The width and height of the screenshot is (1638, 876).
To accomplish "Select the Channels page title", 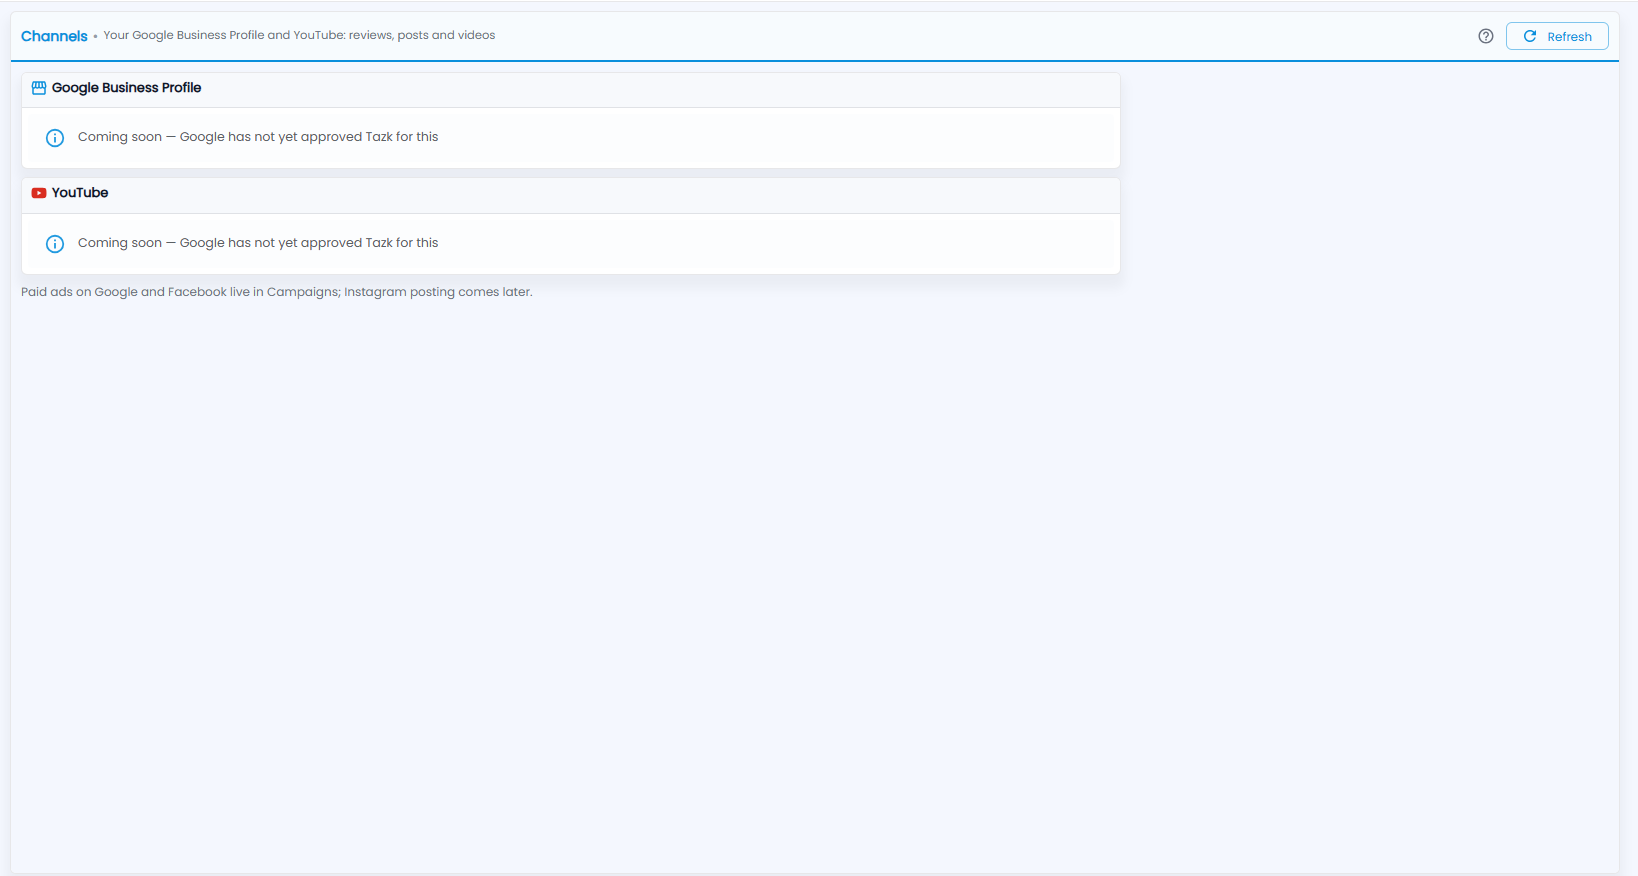I will (x=54, y=36).
